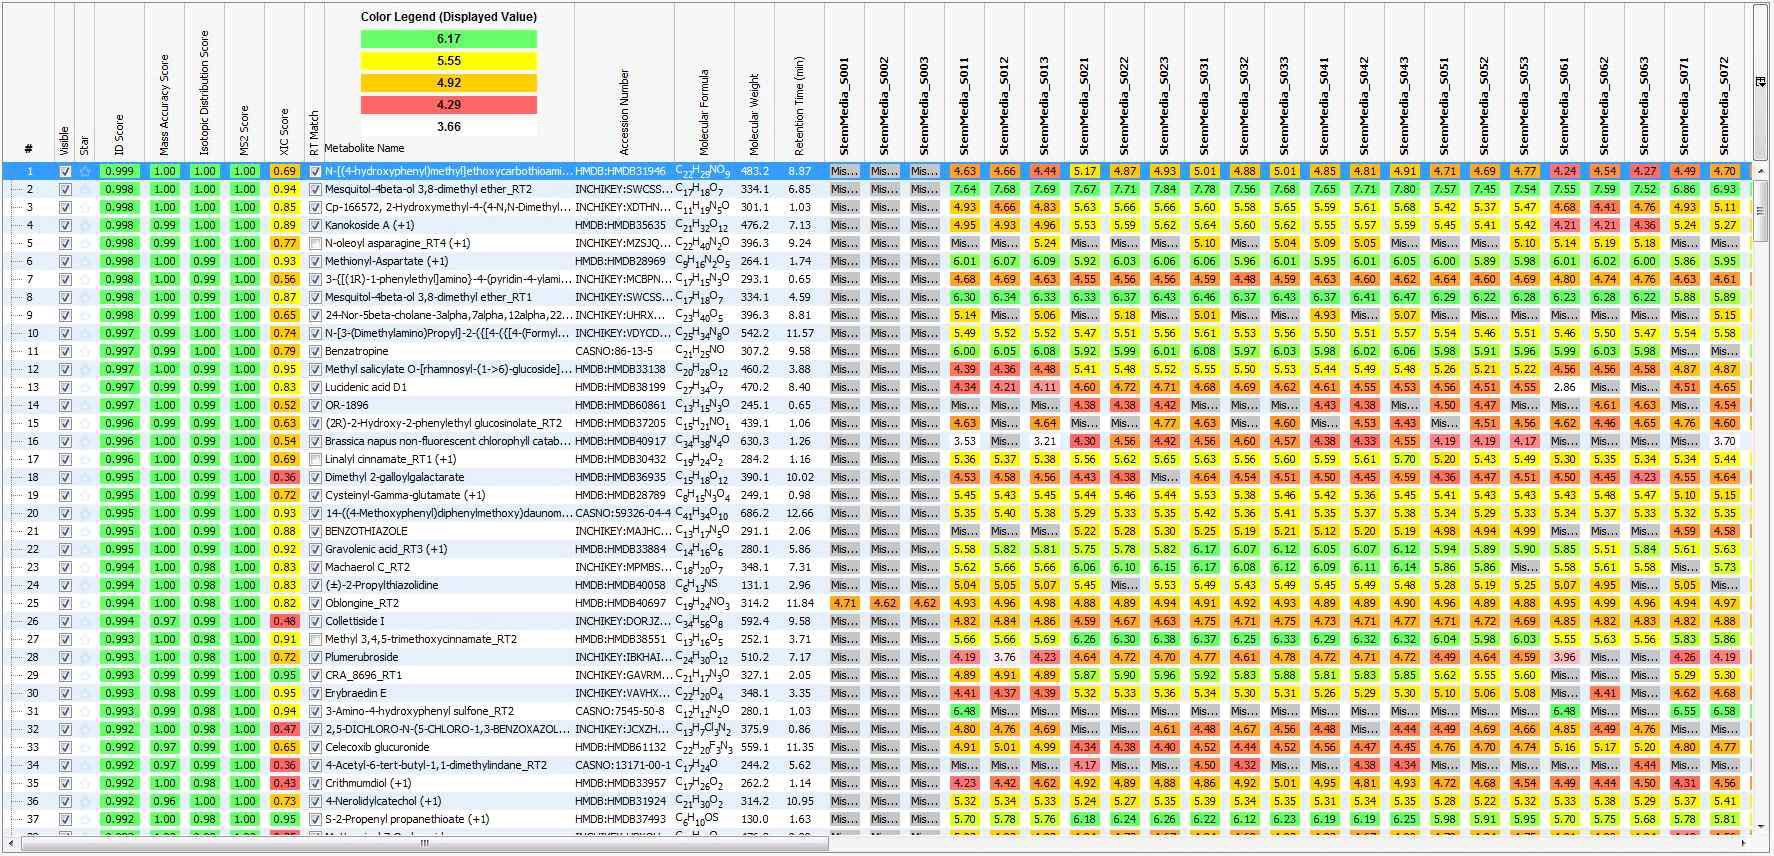Screen dimensions: 1774x856
Task: Star the OR-1896 row
Action: [x=85, y=405]
